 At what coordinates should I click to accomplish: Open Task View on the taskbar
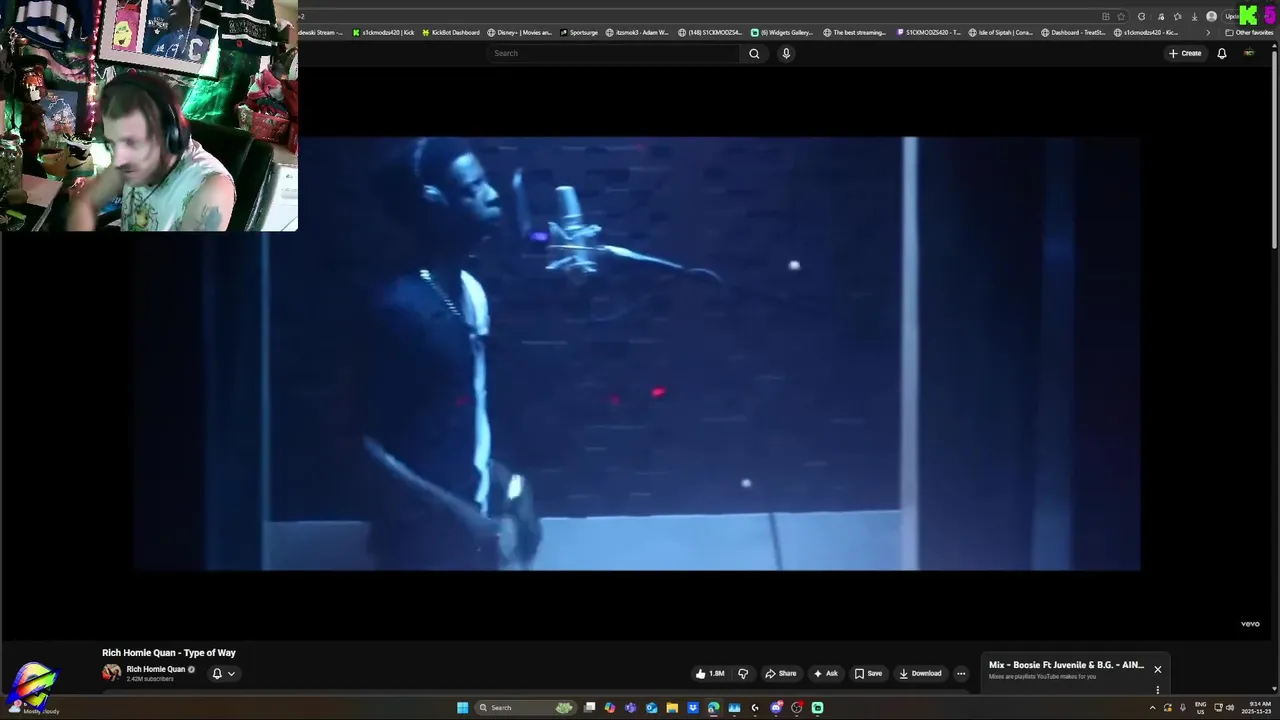pyautogui.click(x=589, y=708)
